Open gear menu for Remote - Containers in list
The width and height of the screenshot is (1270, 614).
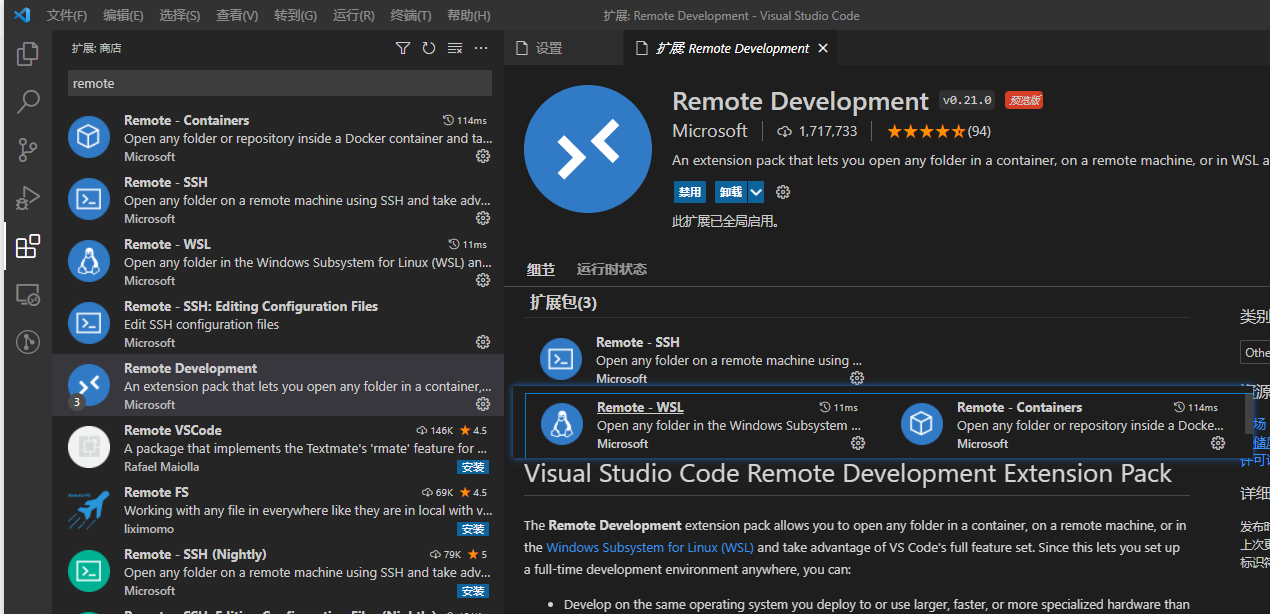pos(483,156)
